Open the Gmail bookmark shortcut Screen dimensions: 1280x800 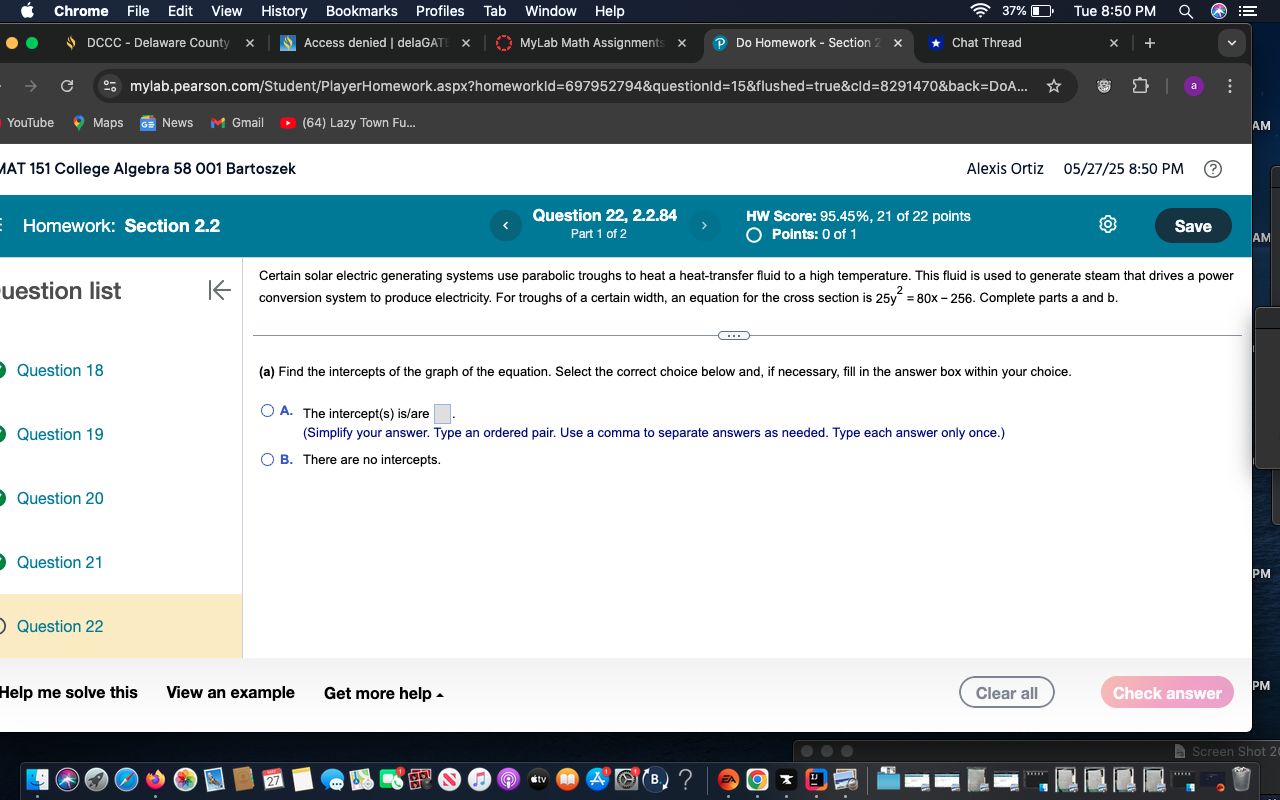(236, 122)
